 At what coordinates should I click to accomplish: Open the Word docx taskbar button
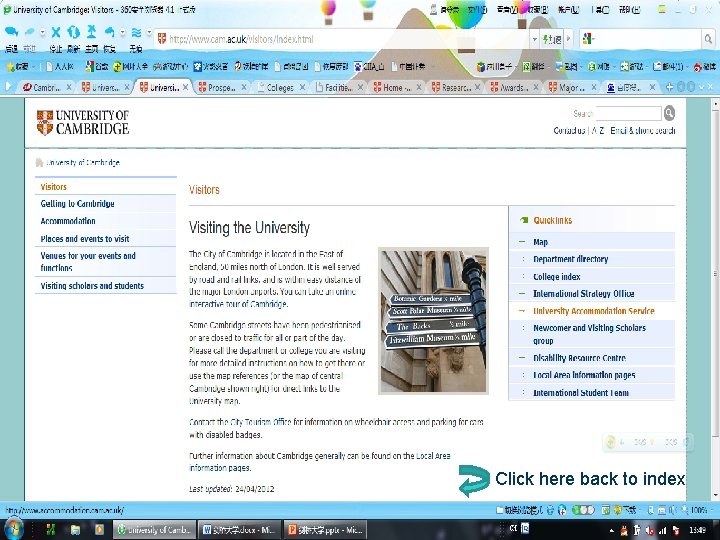(x=238, y=530)
